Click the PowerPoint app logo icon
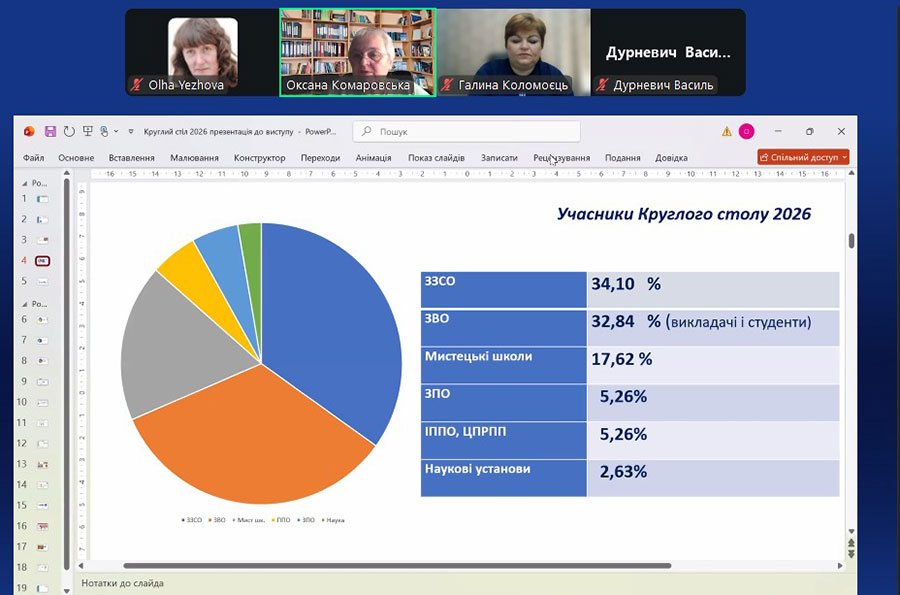Viewport: 900px width, 595px height. point(29,131)
